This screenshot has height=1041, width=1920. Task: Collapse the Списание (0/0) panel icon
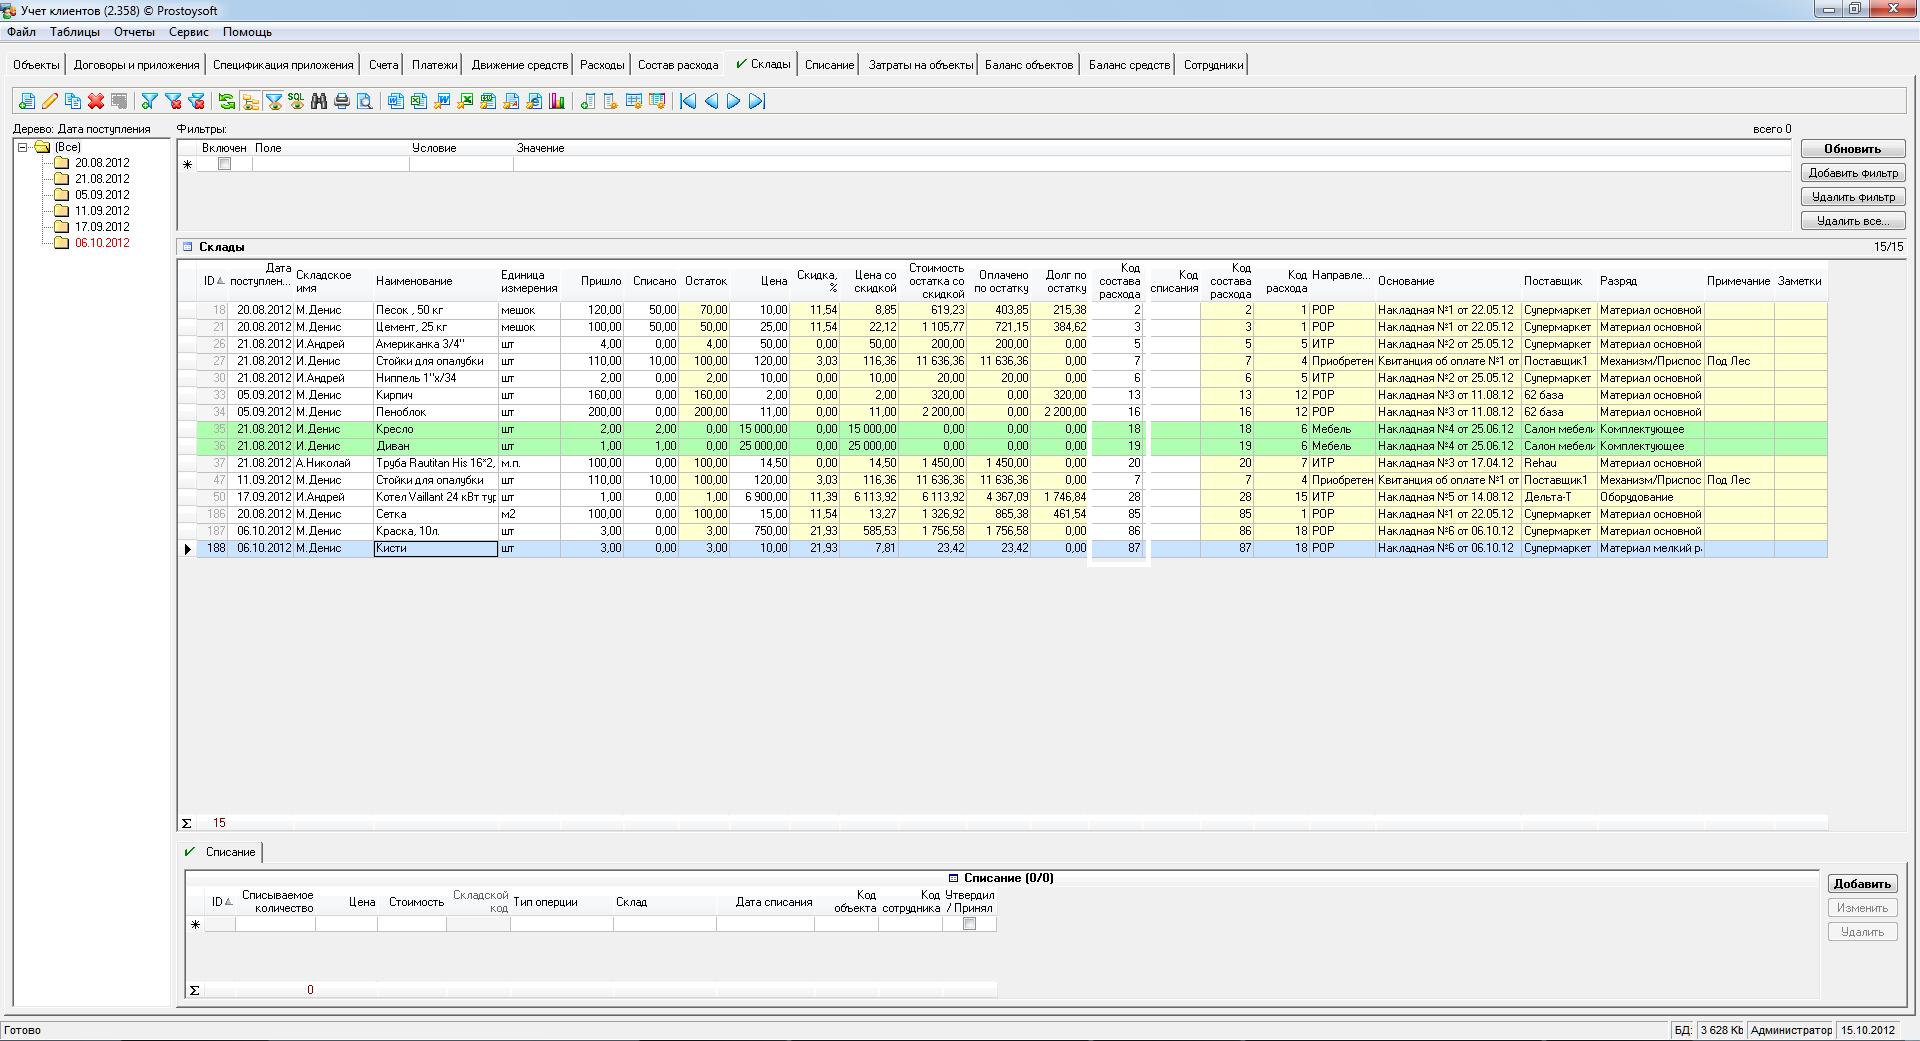coord(953,878)
